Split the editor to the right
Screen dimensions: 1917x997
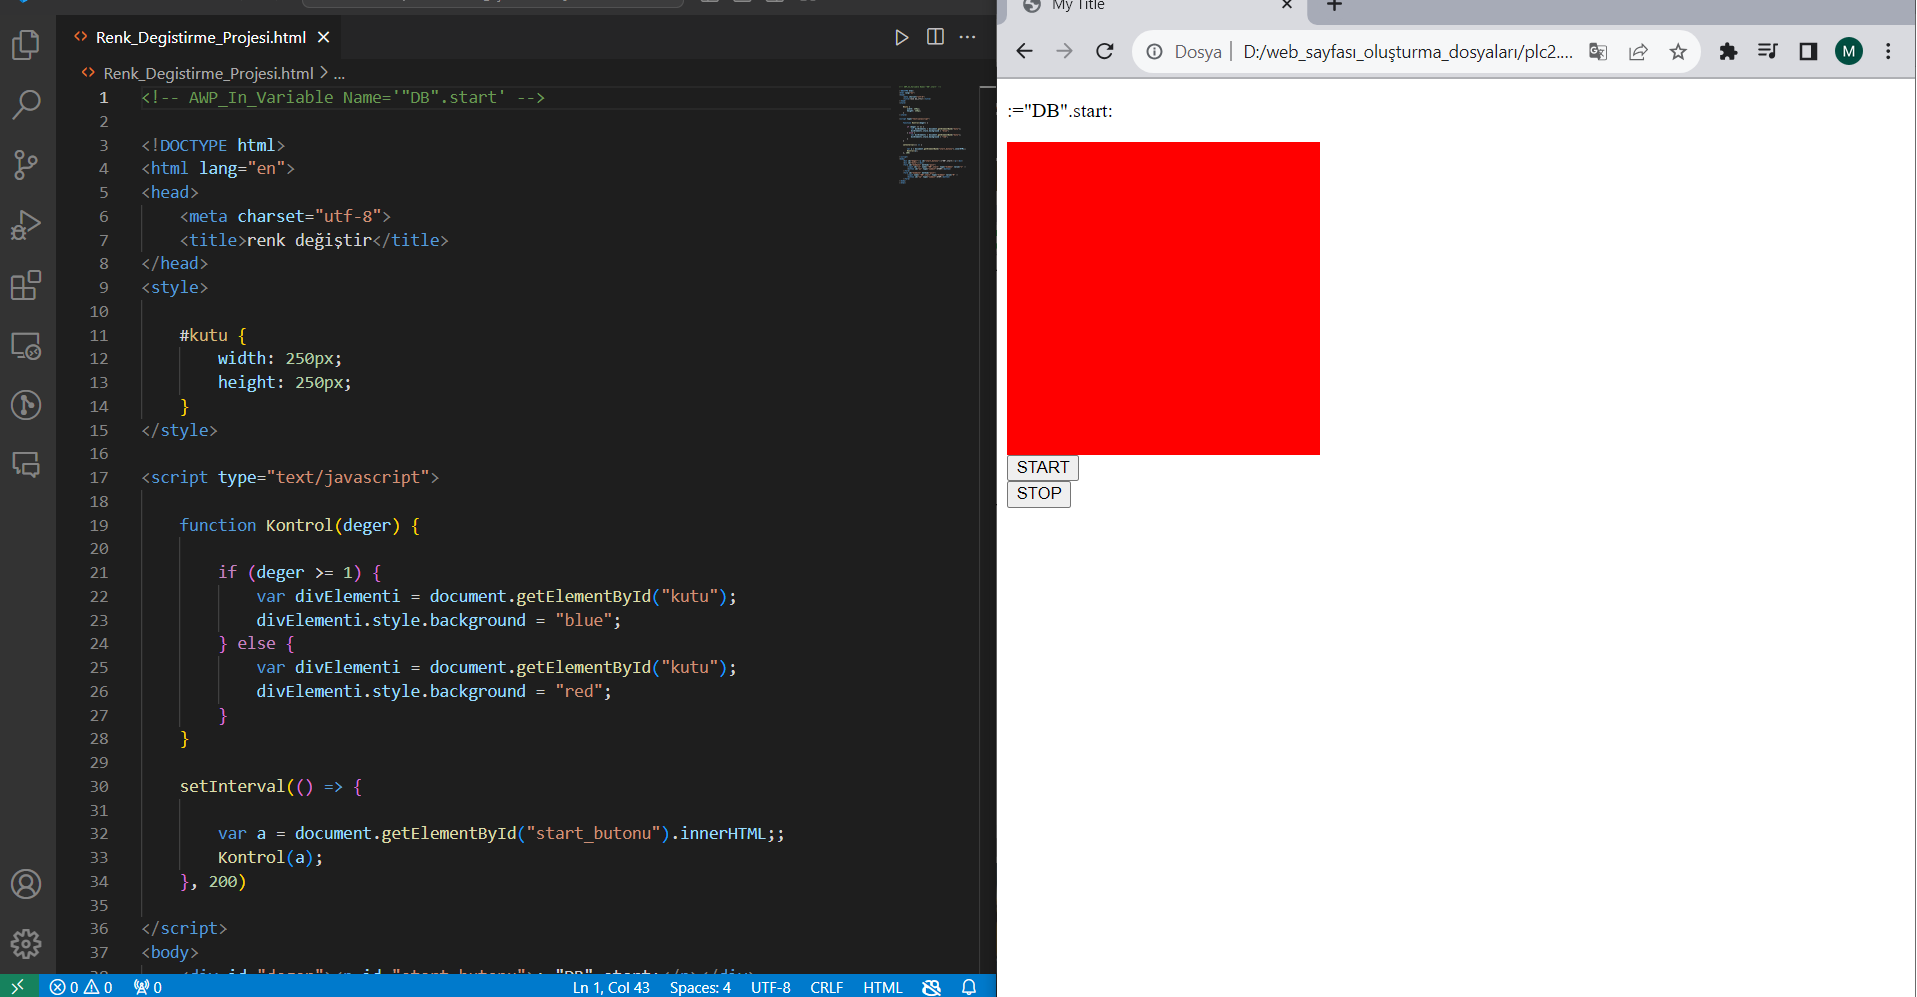pyautogui.click(x=935, y=37)
